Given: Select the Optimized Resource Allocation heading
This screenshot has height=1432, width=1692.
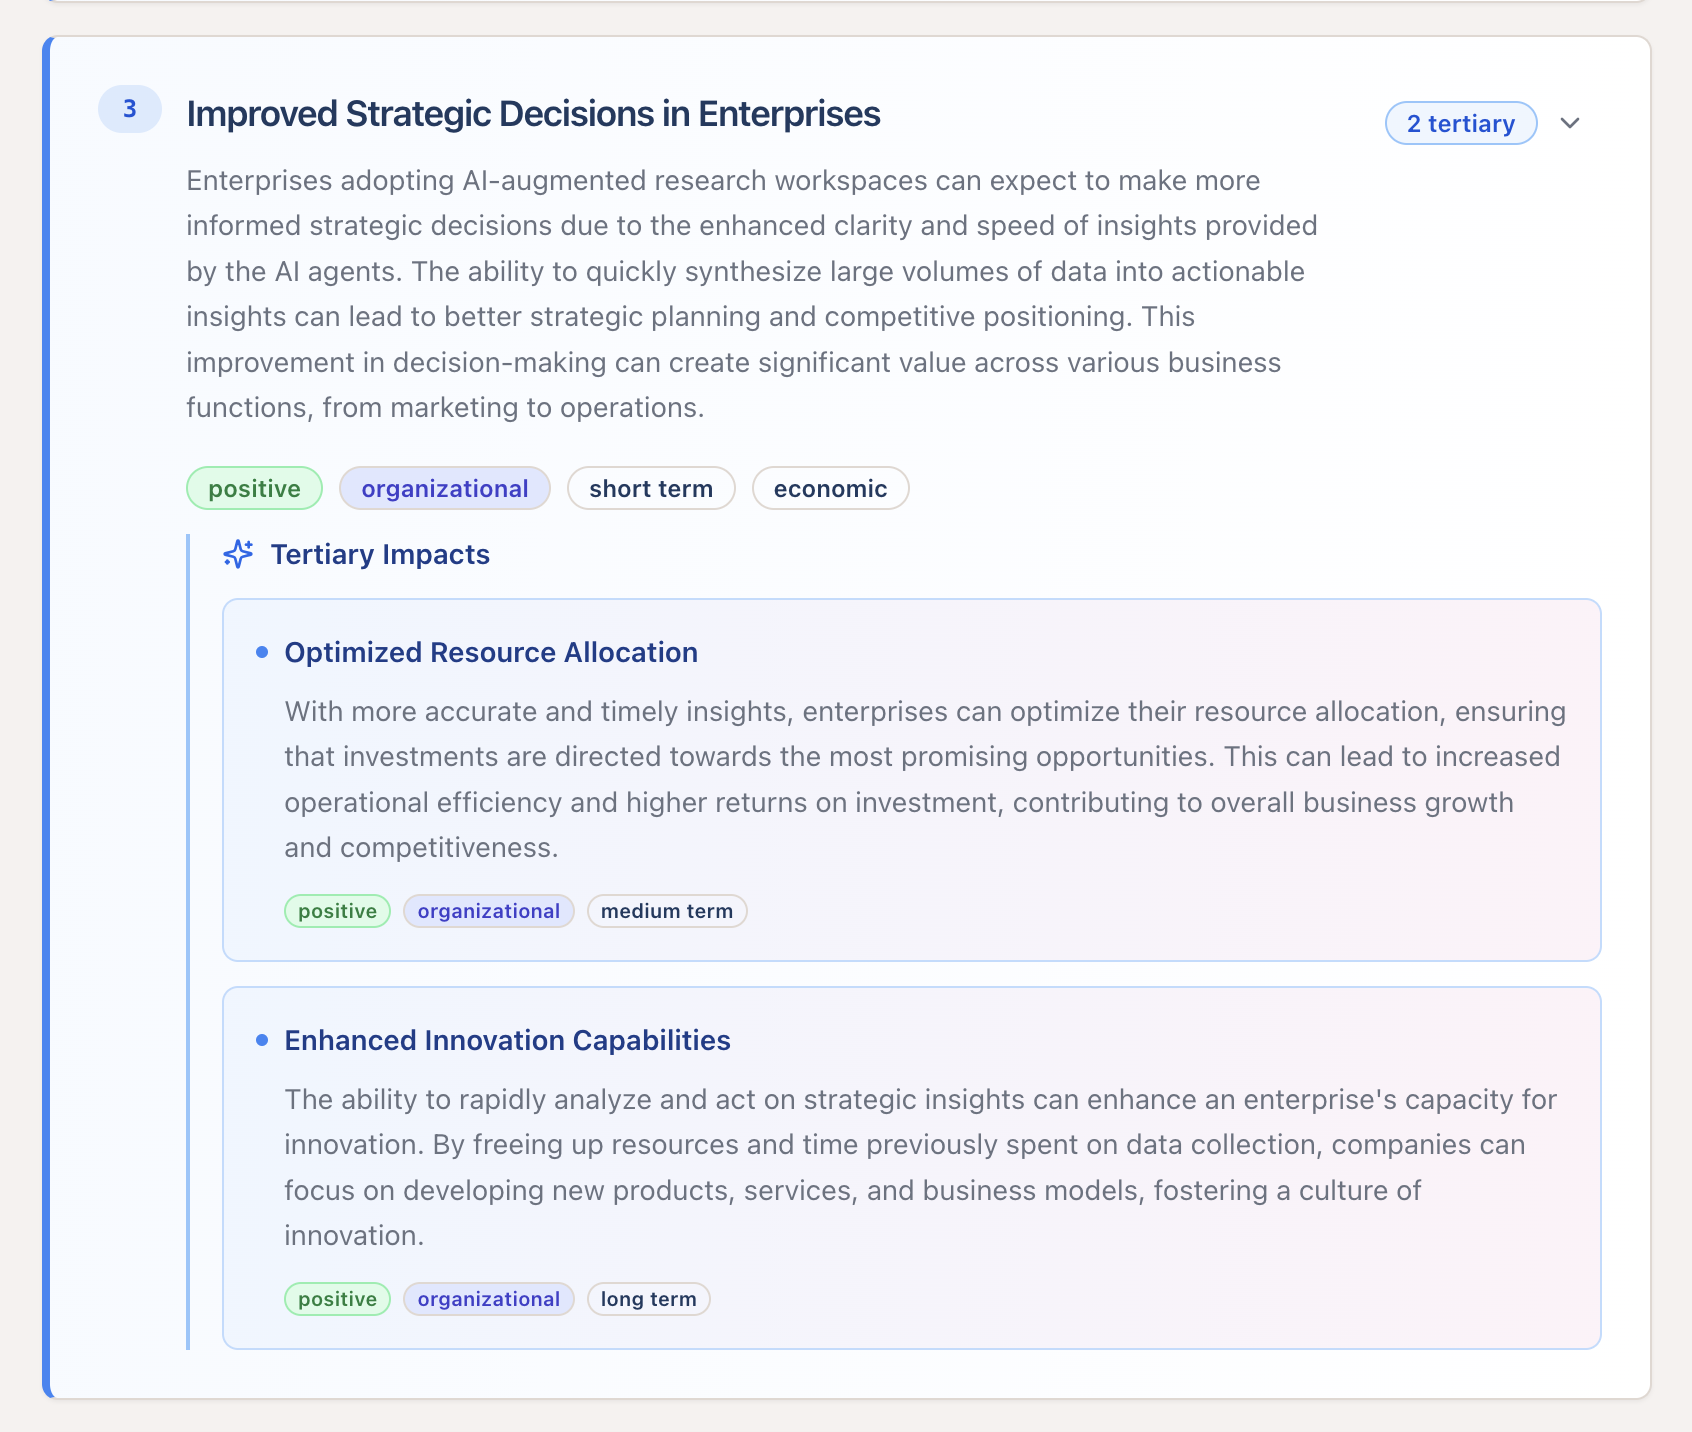Looking at the screenshot, I should coord(491,652).
